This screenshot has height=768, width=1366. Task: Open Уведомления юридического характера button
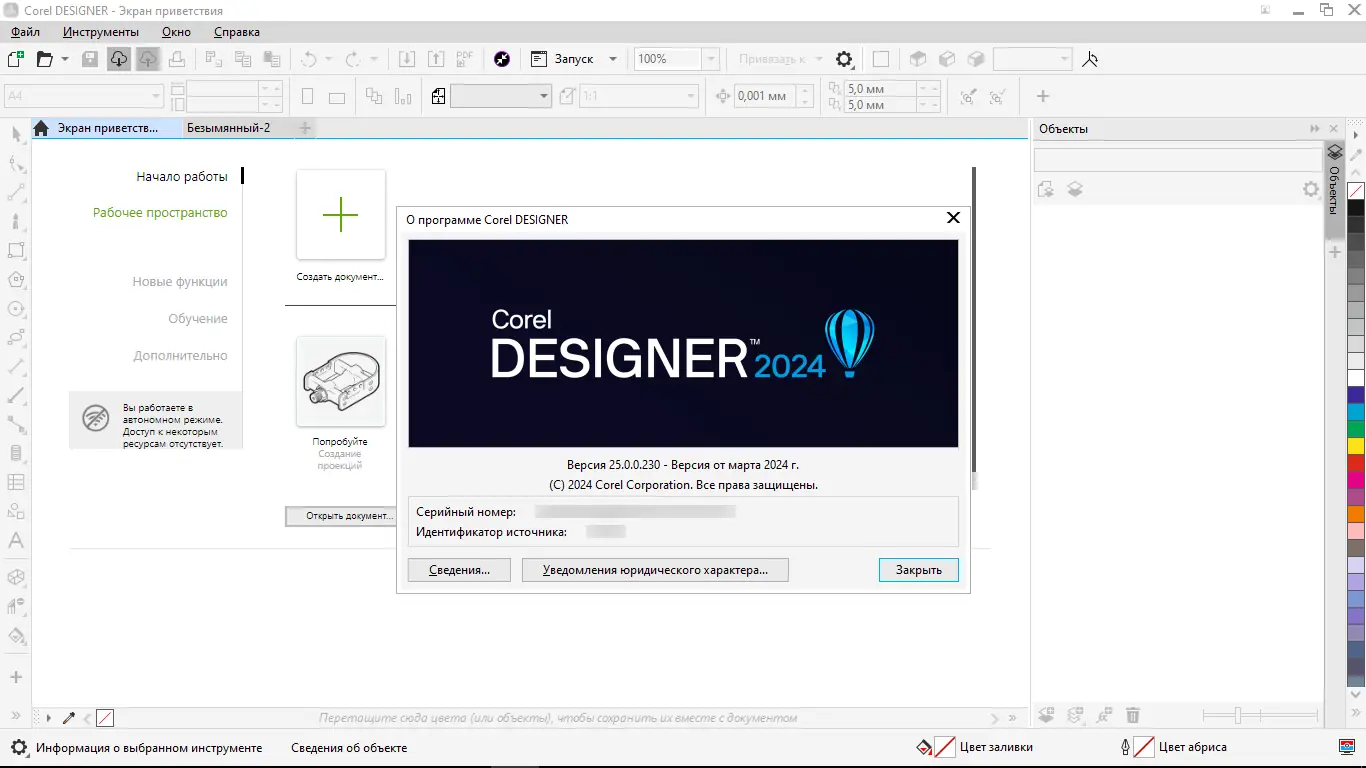coord(655,570)
